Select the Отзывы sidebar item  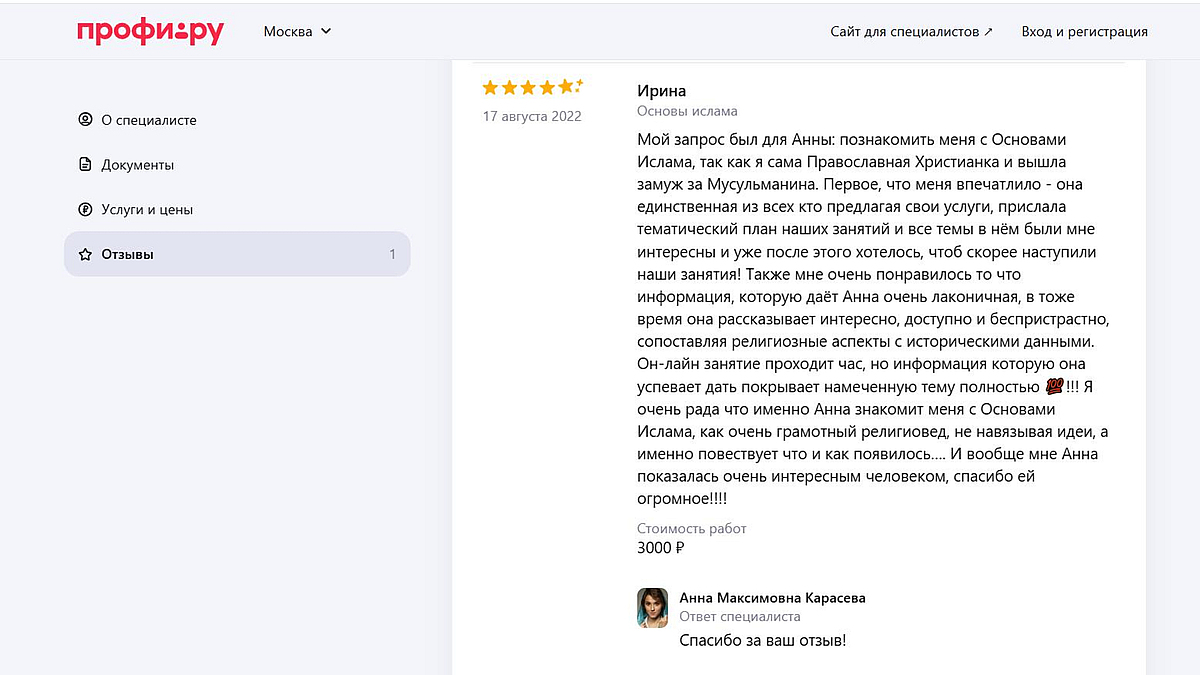128,255
